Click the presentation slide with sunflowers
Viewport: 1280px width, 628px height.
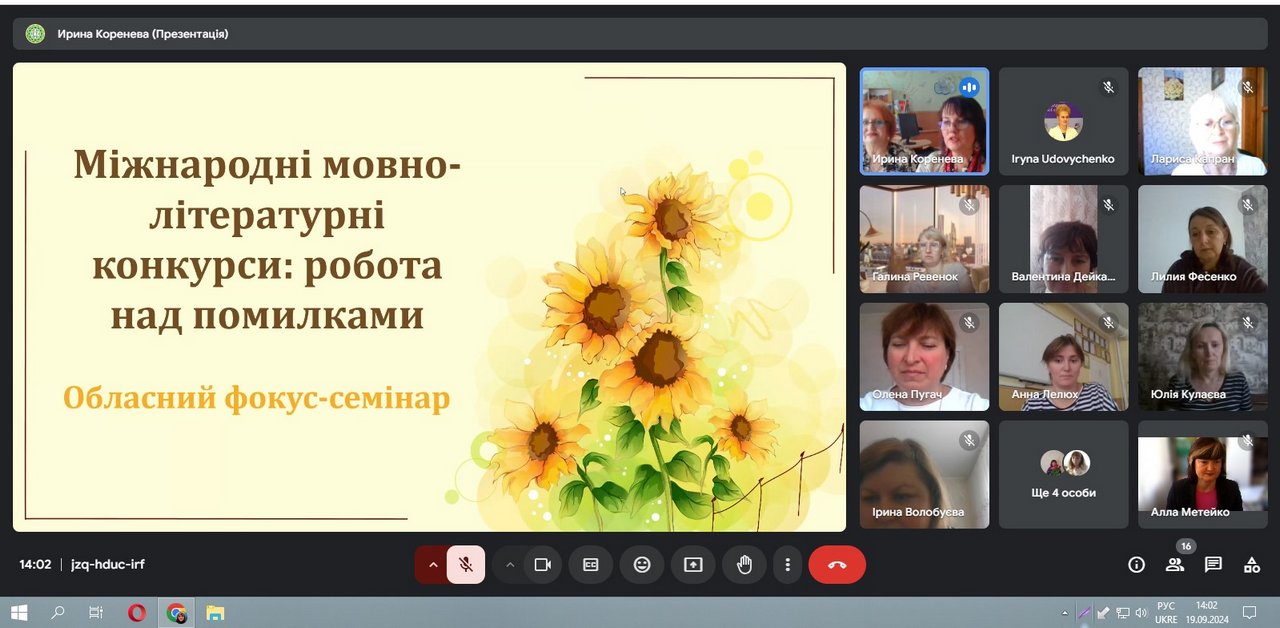pyautogui.click(x=429, y=297)
